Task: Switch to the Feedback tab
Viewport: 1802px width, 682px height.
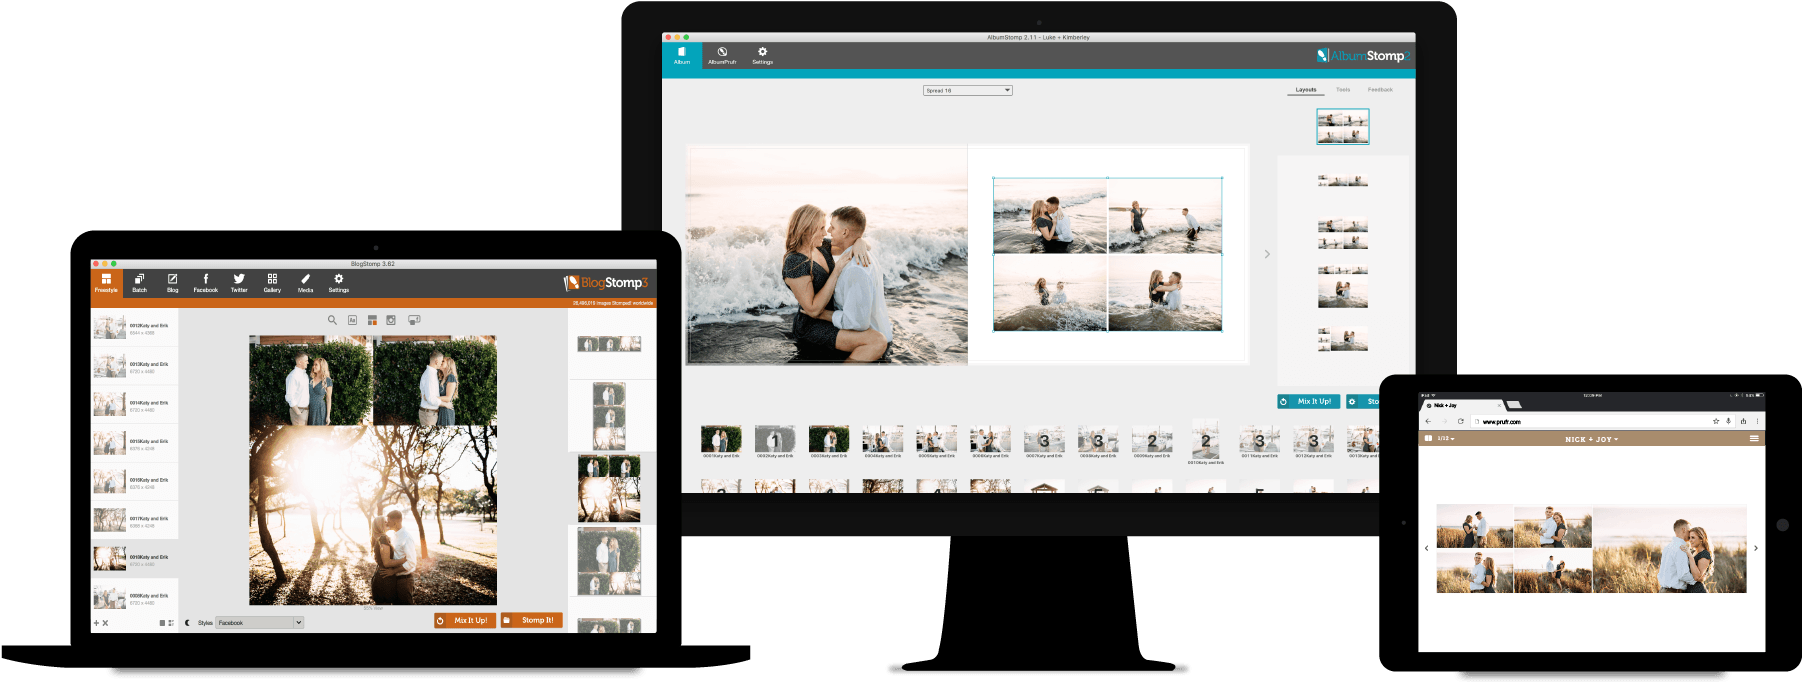Action: [1380, 90]
